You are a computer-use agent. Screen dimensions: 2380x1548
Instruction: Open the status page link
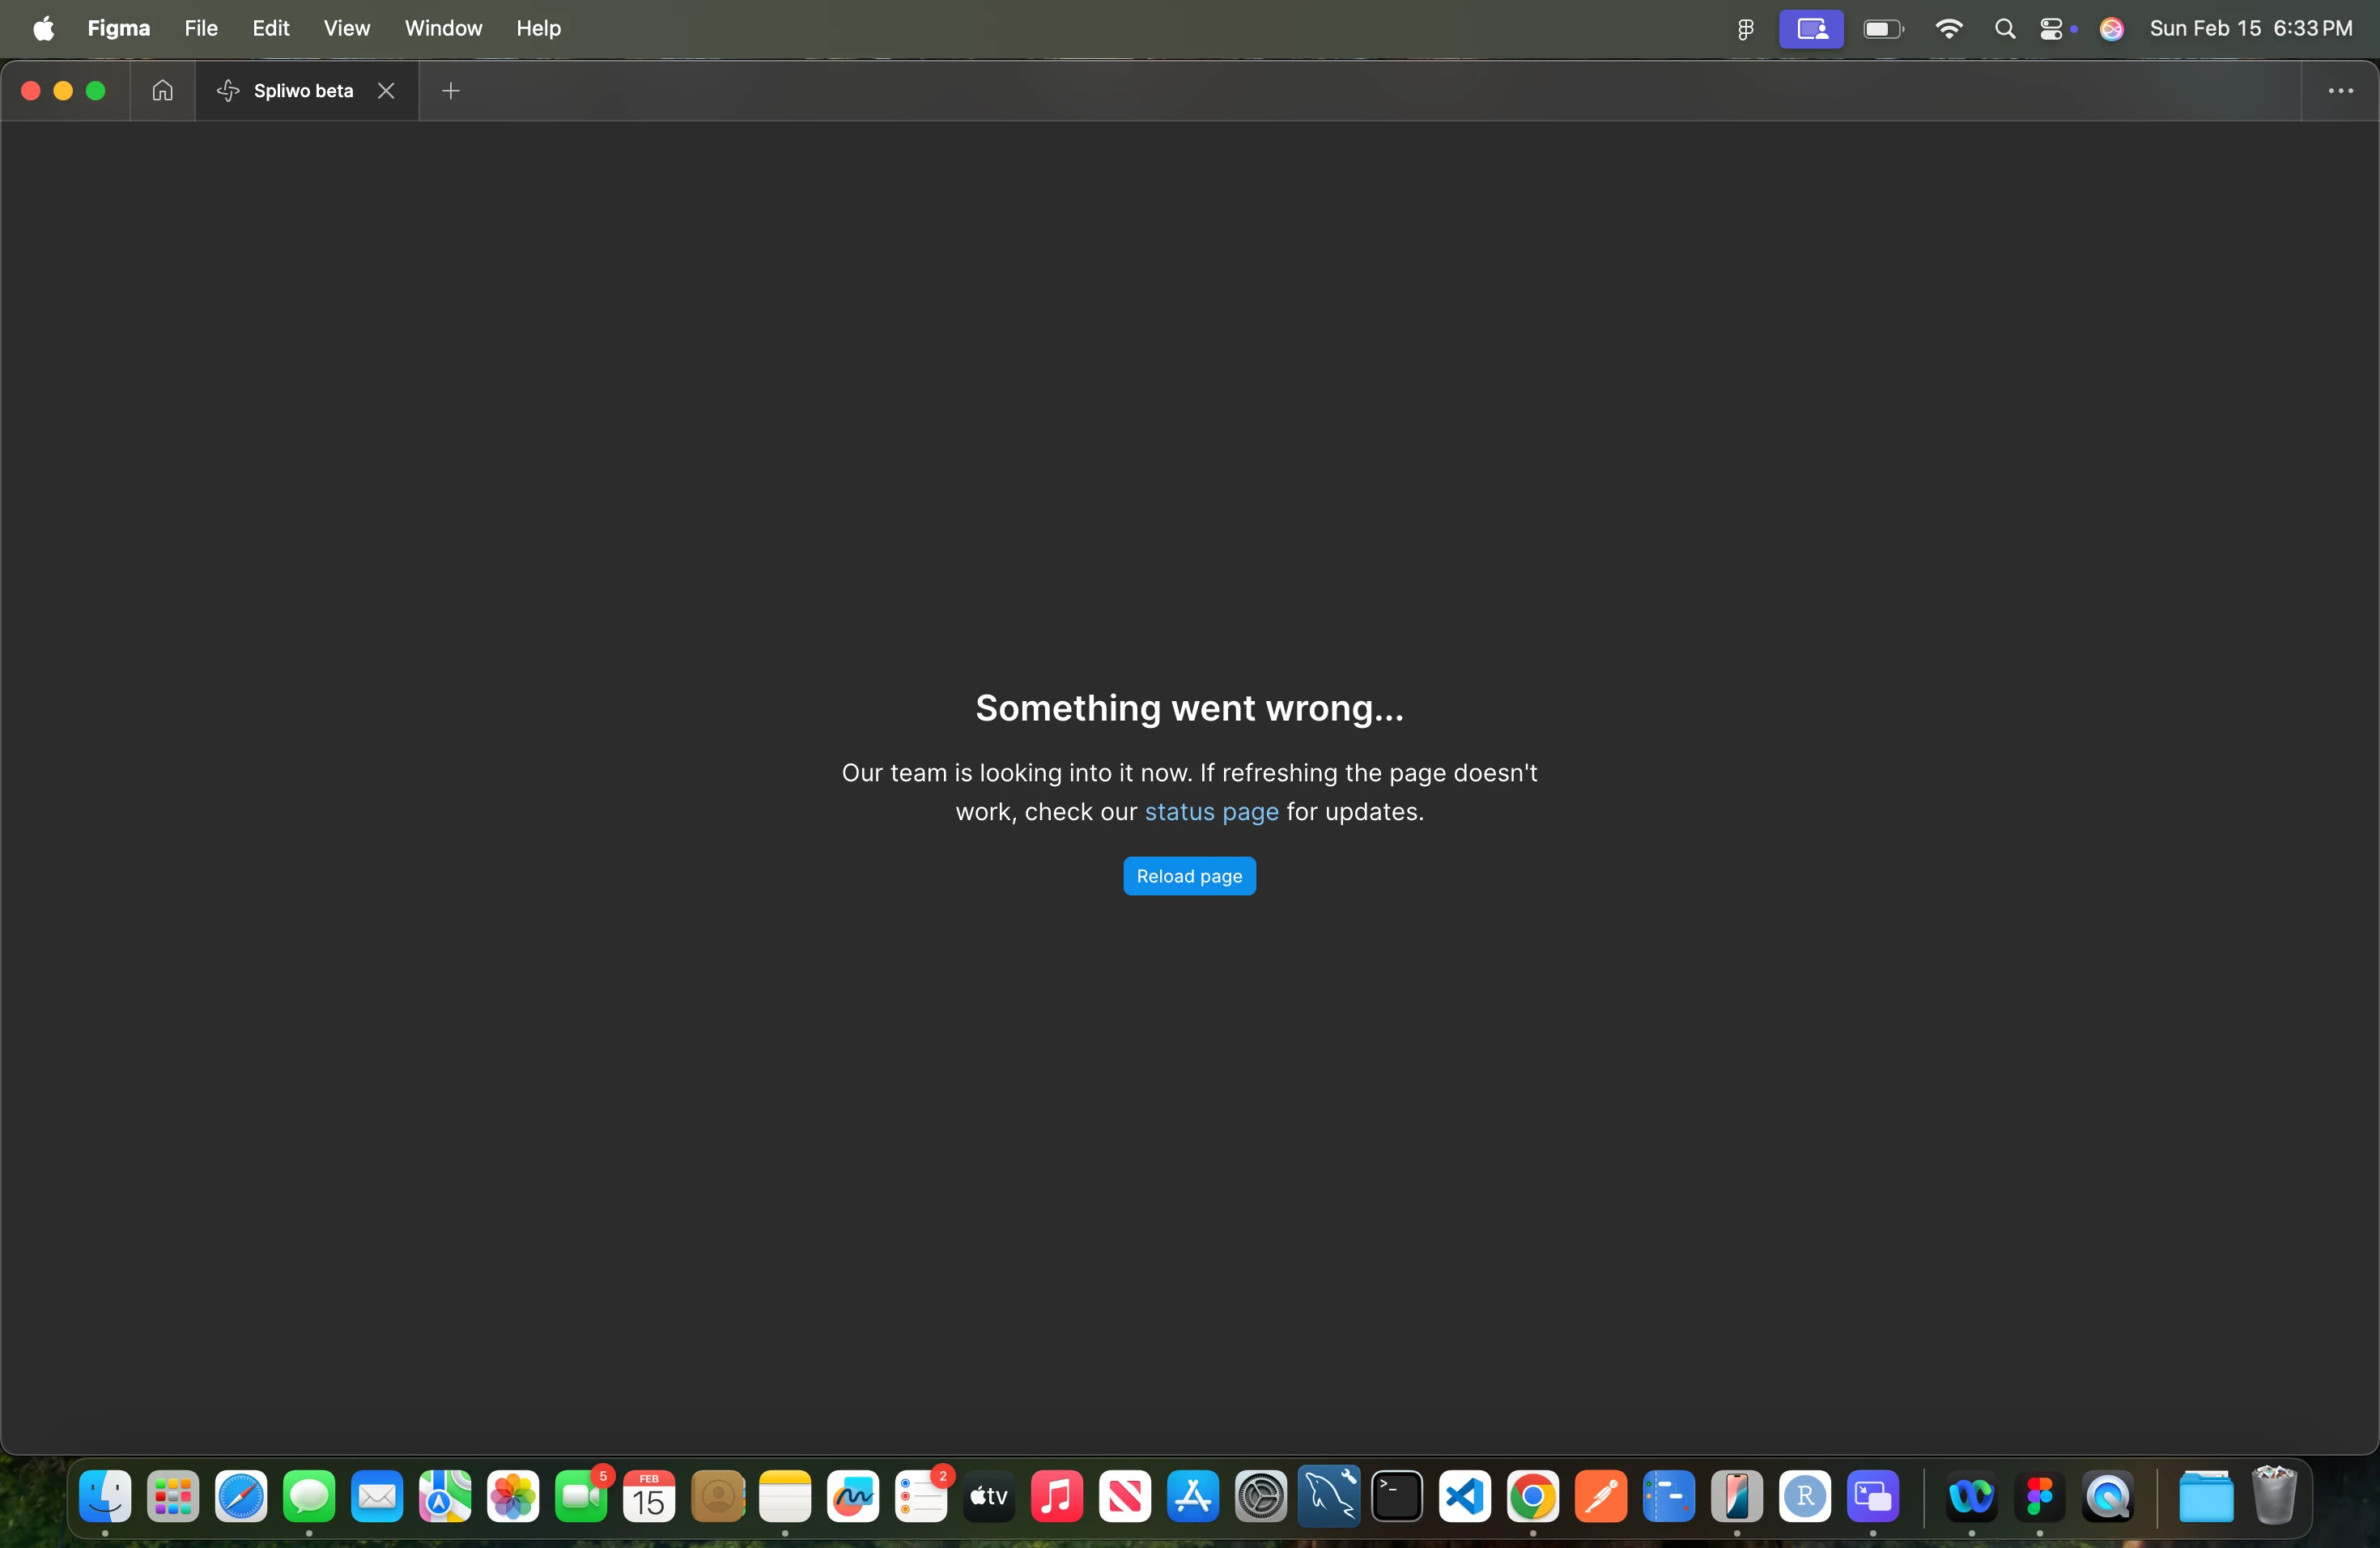[1211, 812]
